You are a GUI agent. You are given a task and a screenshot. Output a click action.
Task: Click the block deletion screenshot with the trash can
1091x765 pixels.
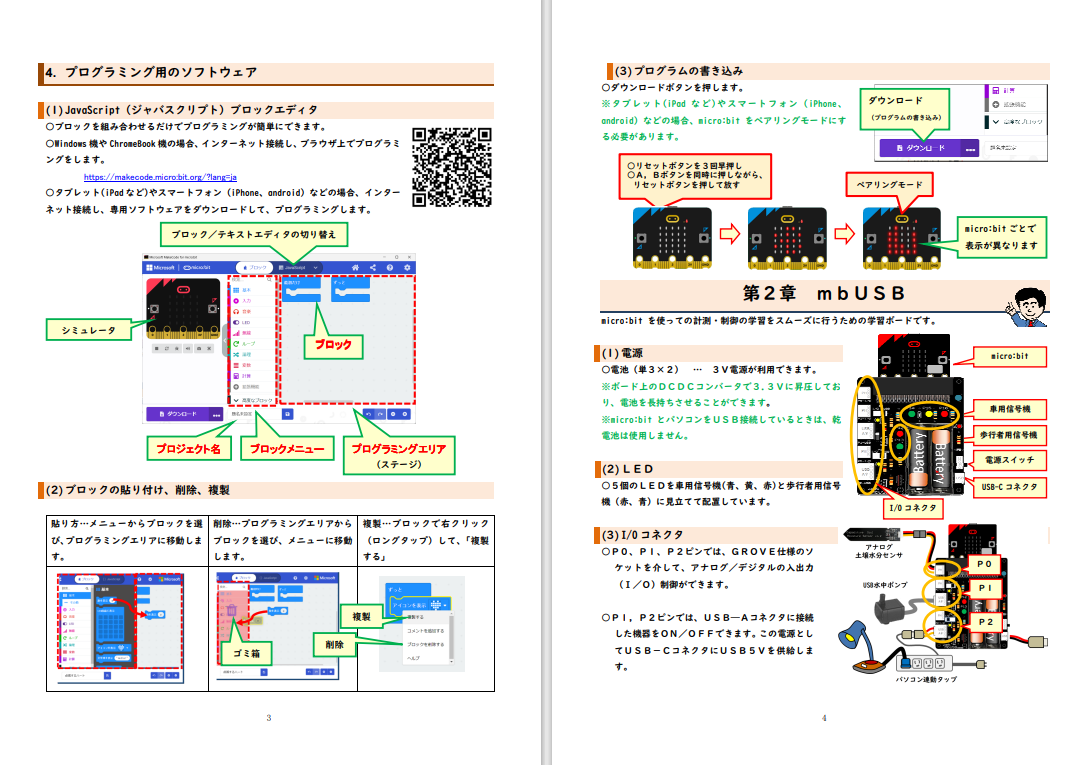(x=278, y=626)
